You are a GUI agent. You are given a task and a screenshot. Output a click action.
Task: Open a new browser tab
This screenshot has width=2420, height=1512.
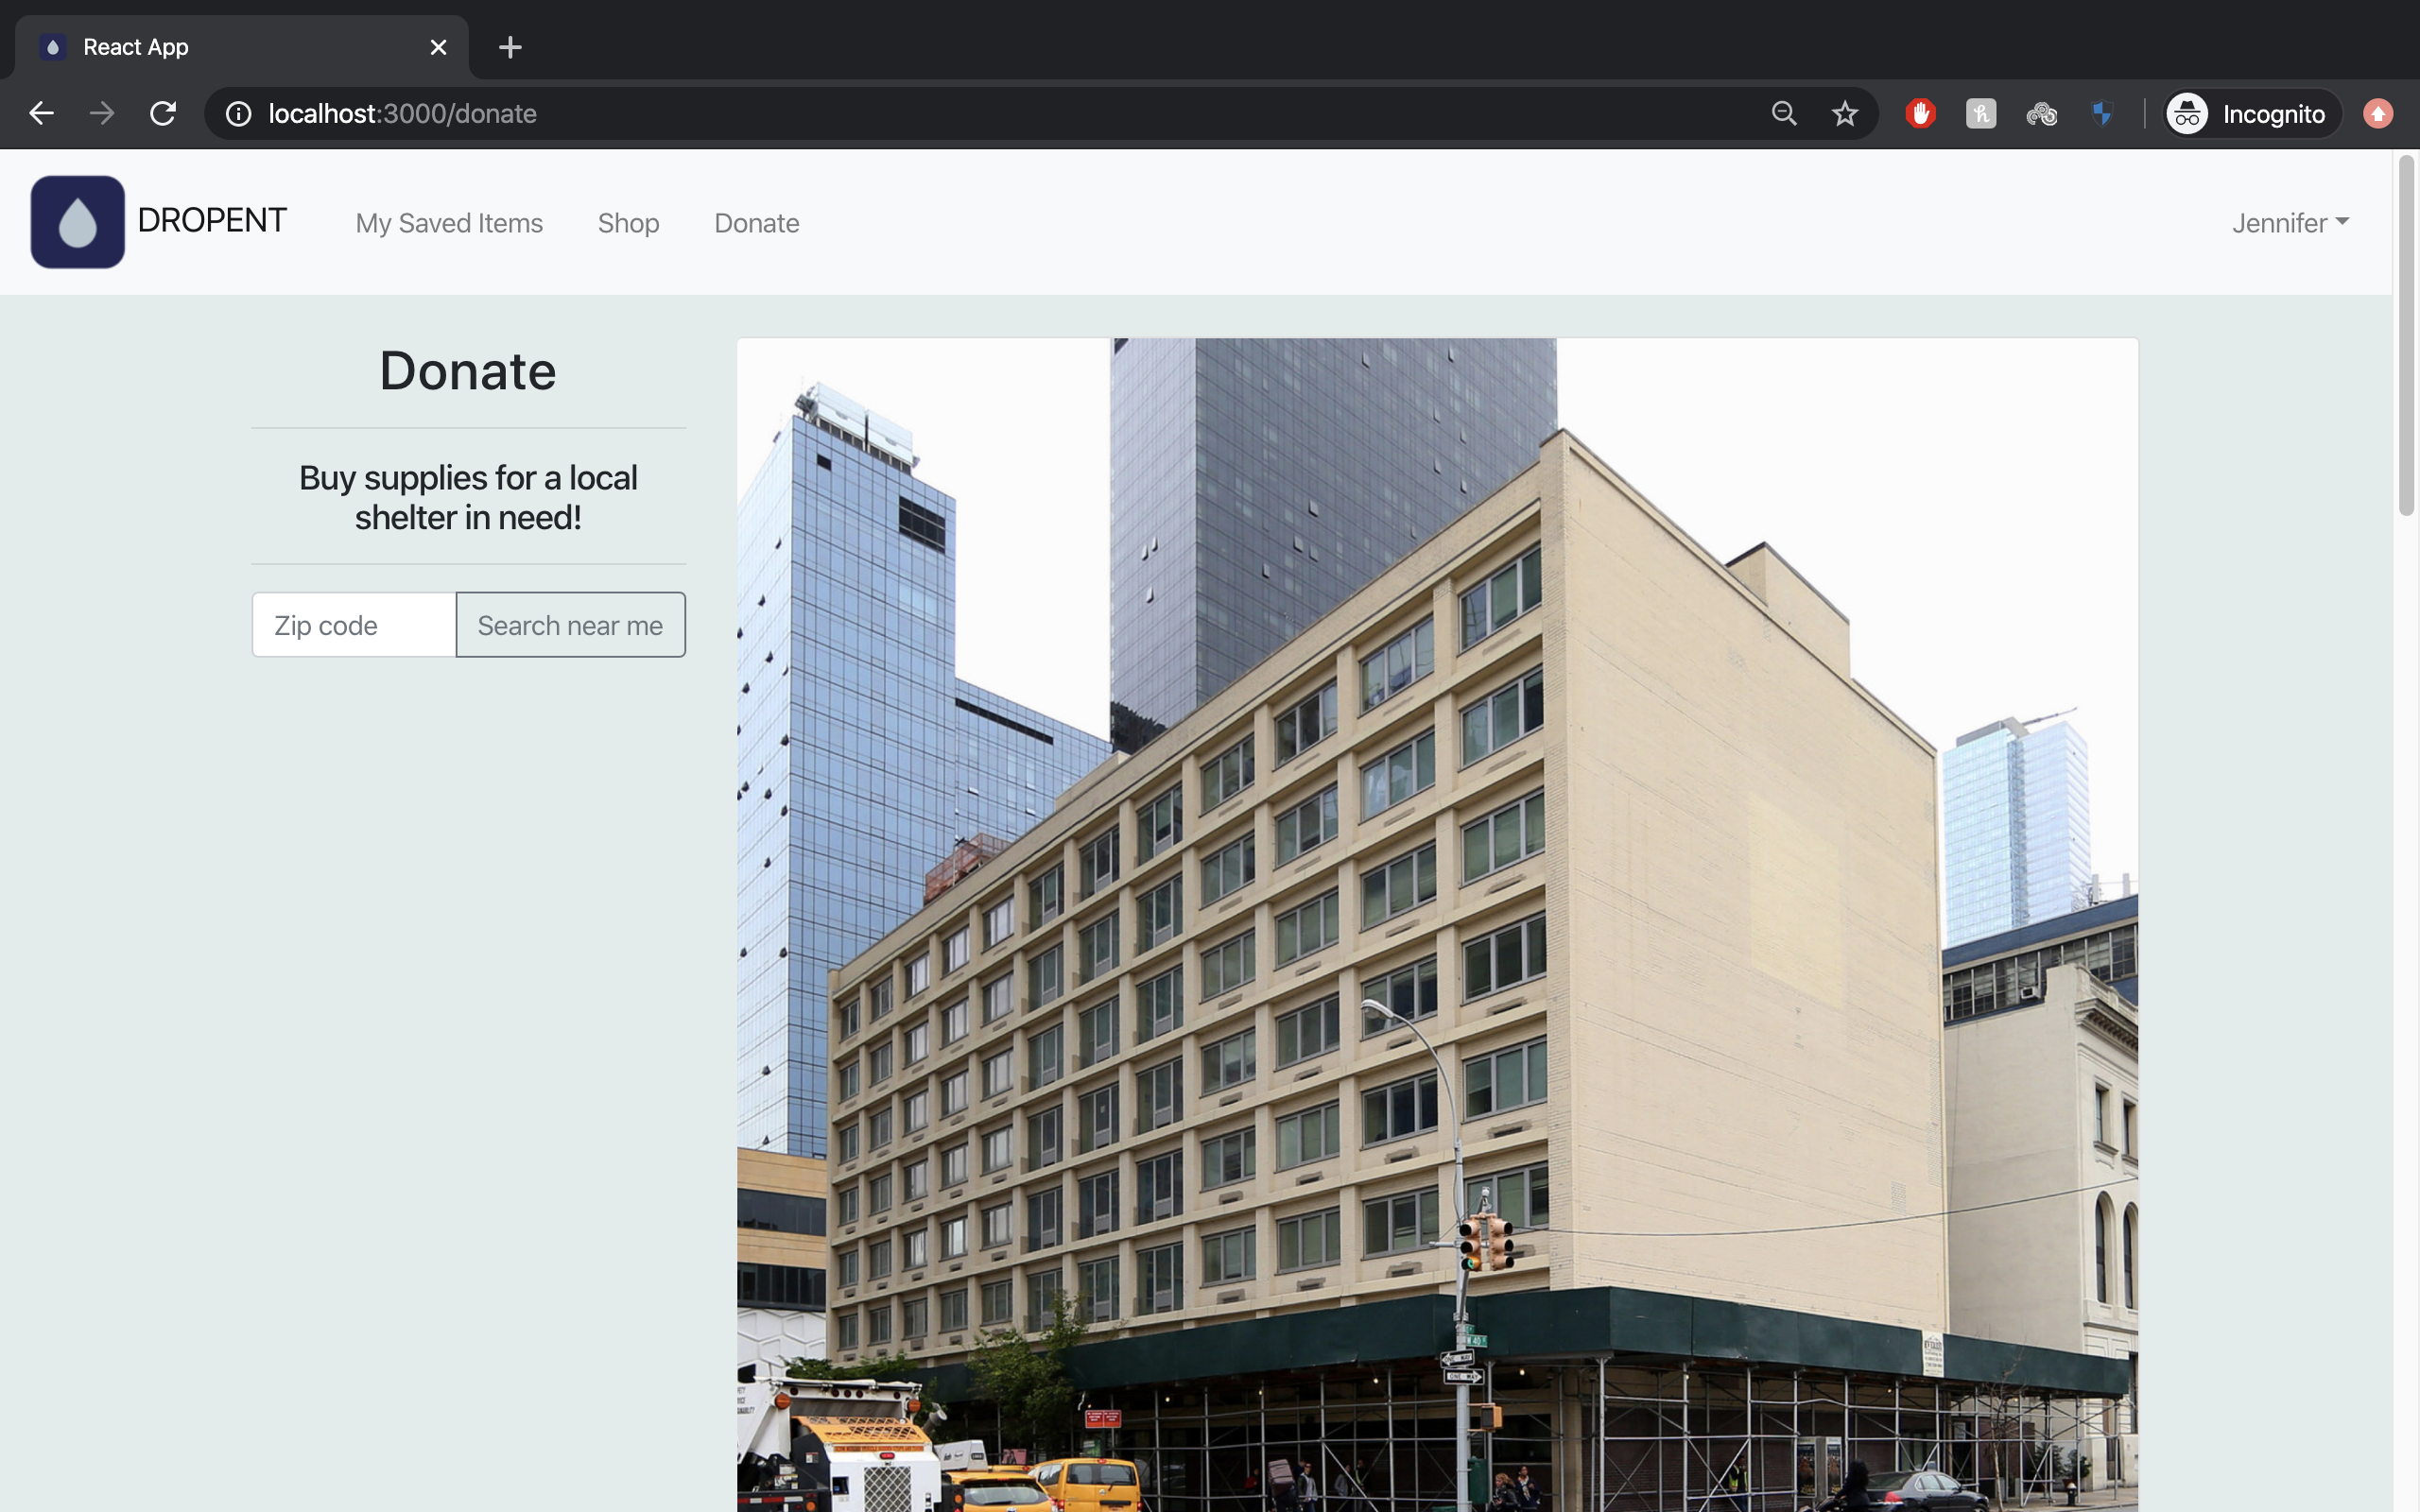point(510,47)
